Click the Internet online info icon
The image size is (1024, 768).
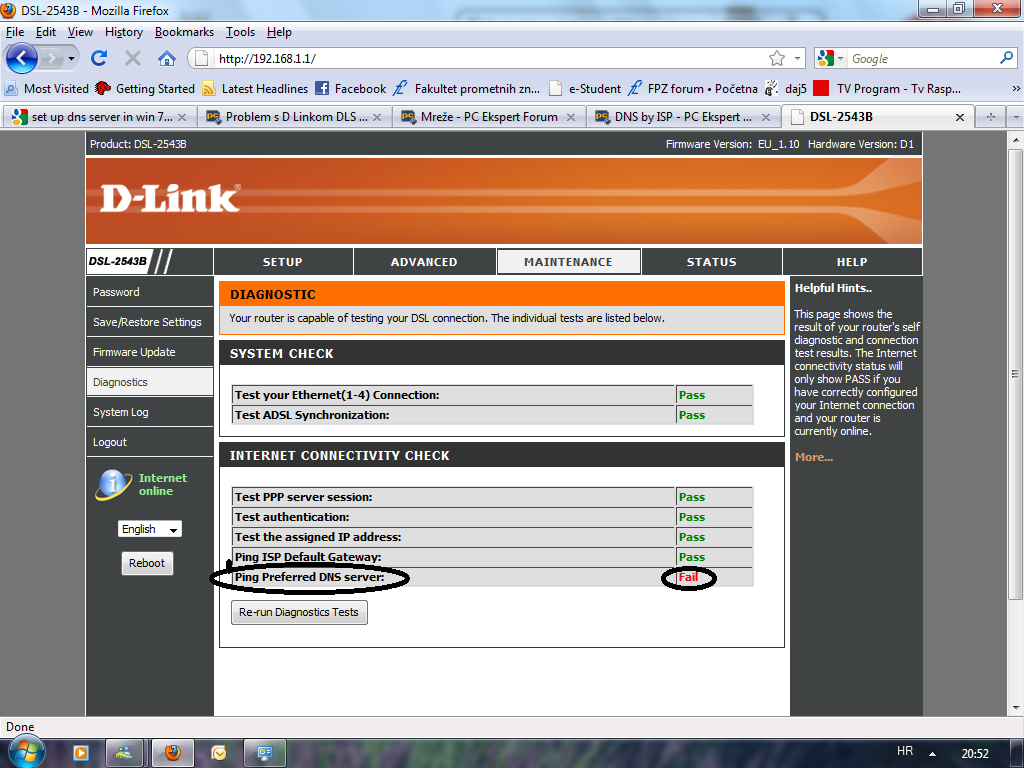point(113,485)
